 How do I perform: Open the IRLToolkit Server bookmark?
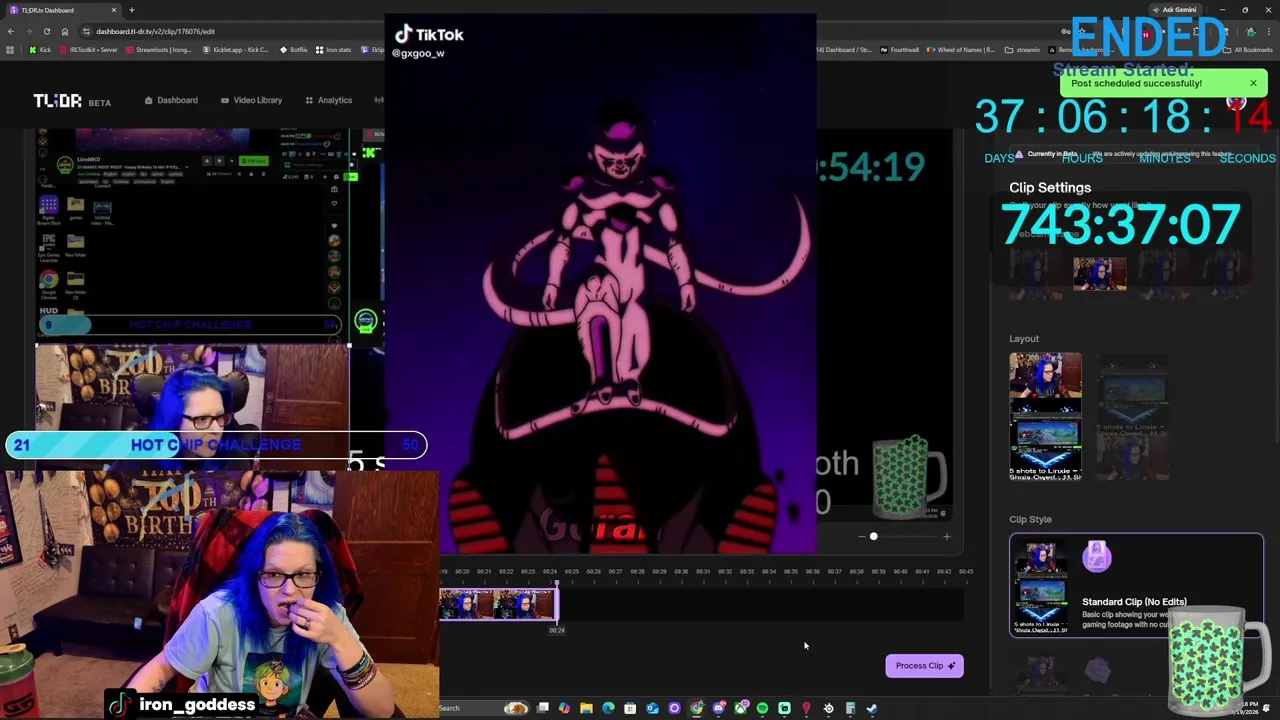pos(87,50)
